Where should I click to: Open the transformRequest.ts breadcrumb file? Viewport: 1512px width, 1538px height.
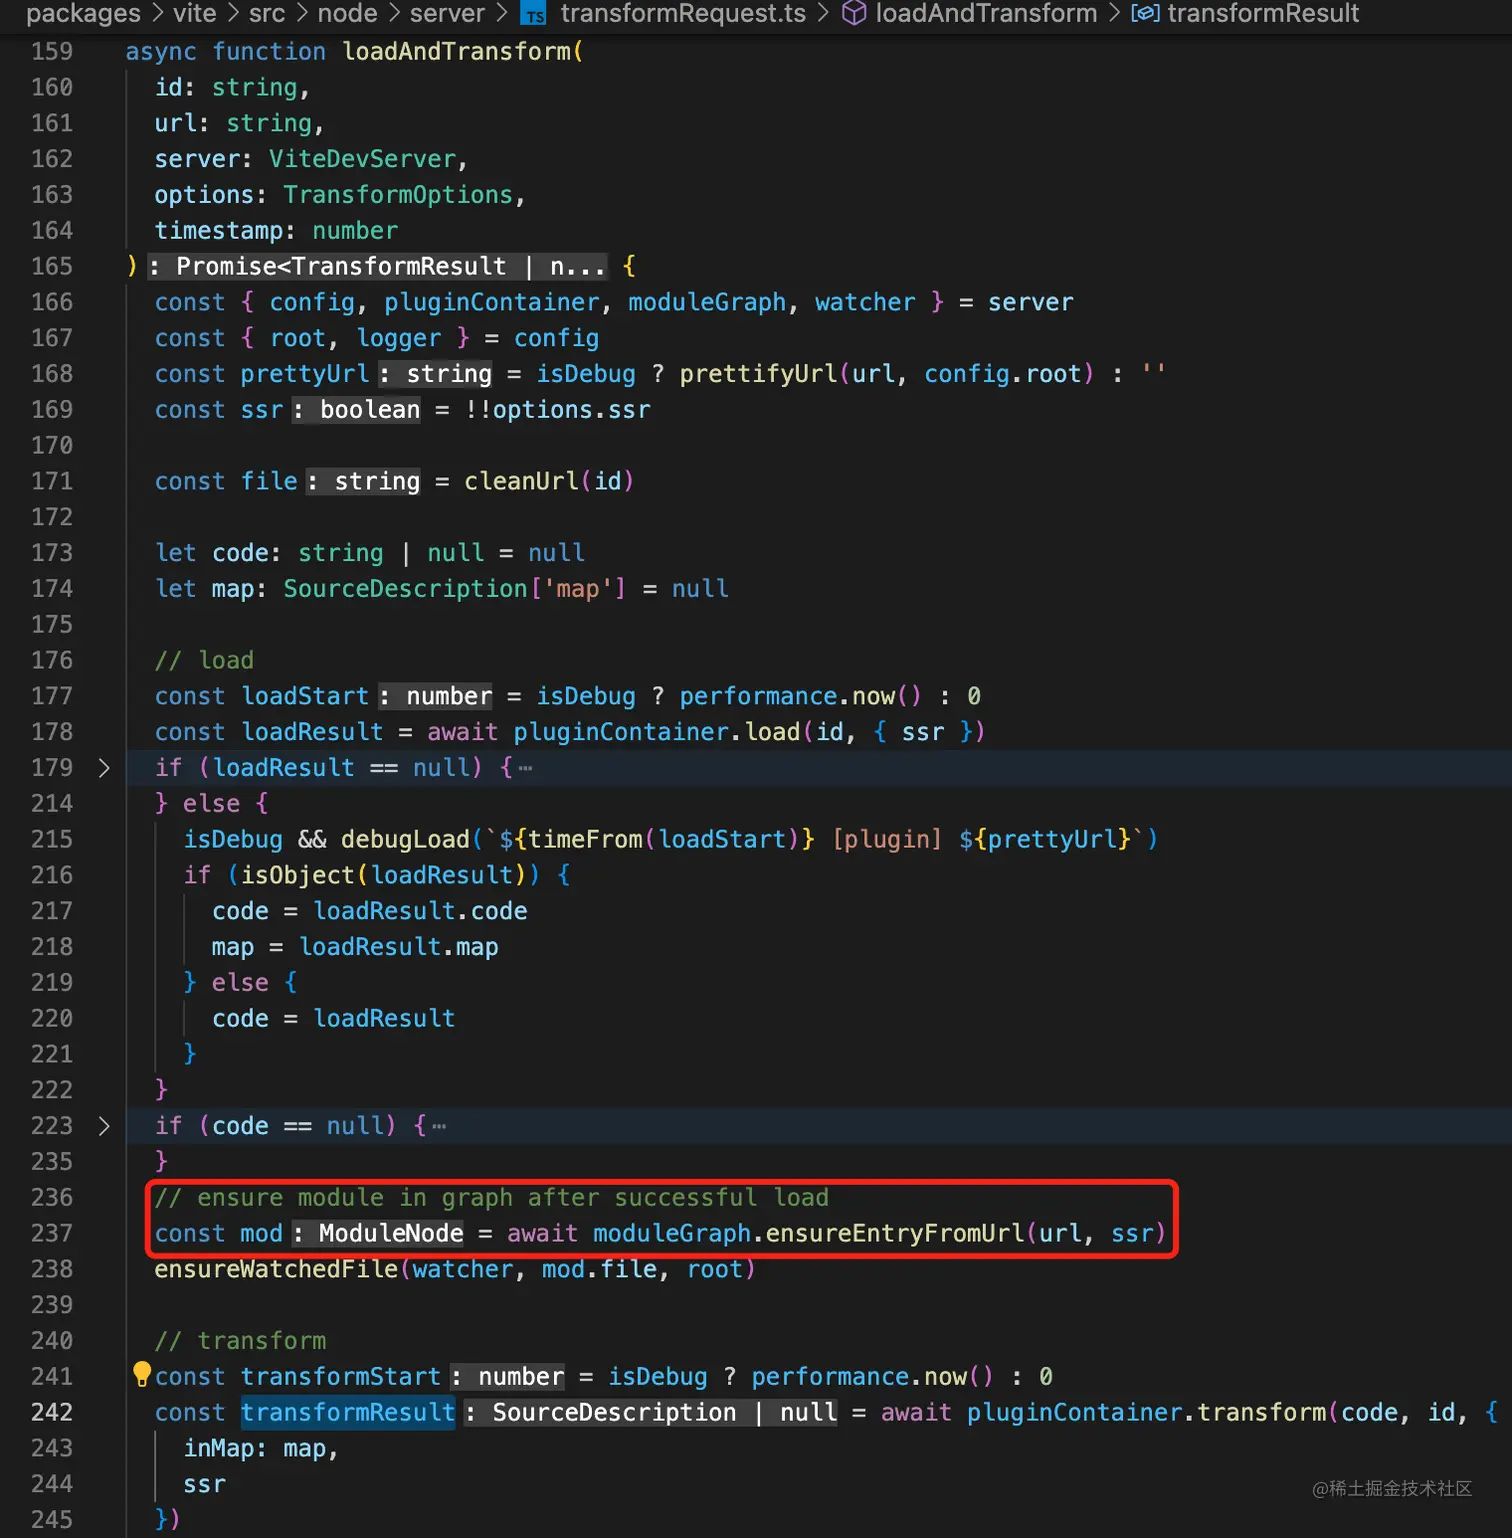tap(683, 13)
